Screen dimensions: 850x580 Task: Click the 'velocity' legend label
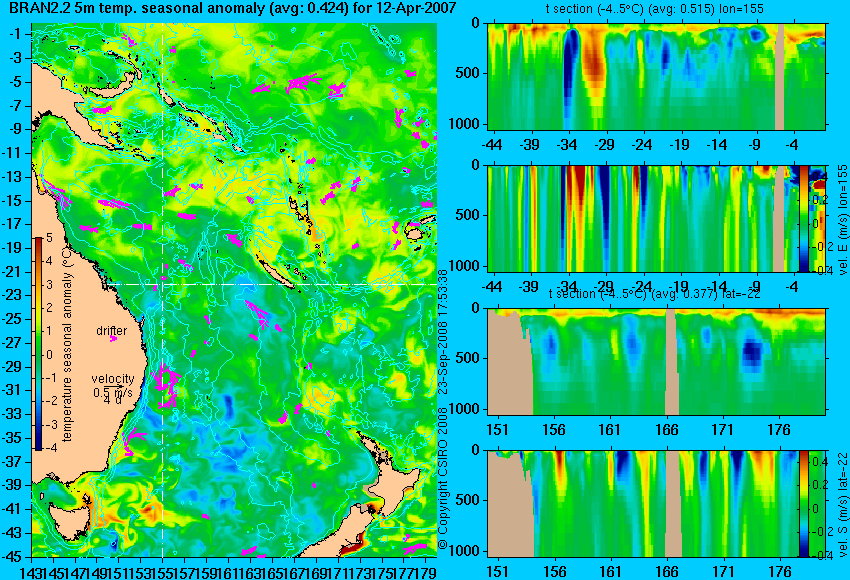click(113, 379)
